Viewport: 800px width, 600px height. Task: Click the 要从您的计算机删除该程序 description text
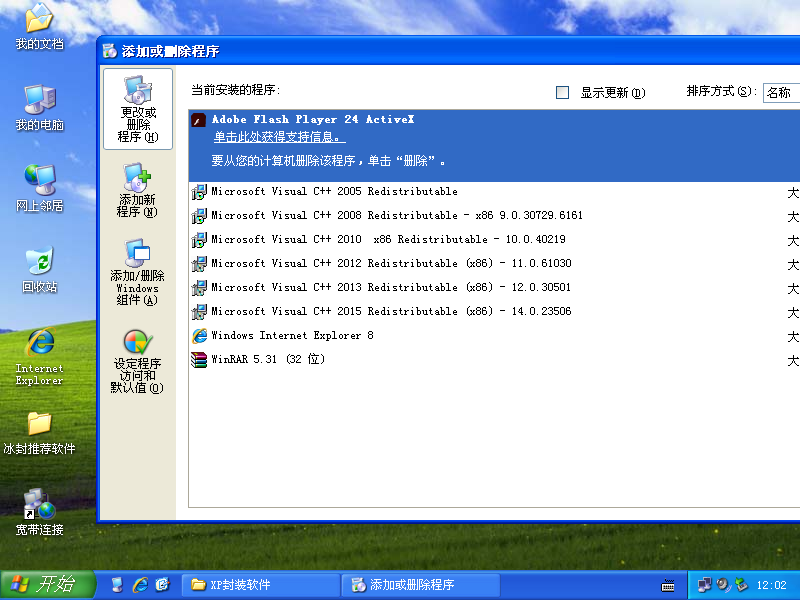(x=328, y=161)
